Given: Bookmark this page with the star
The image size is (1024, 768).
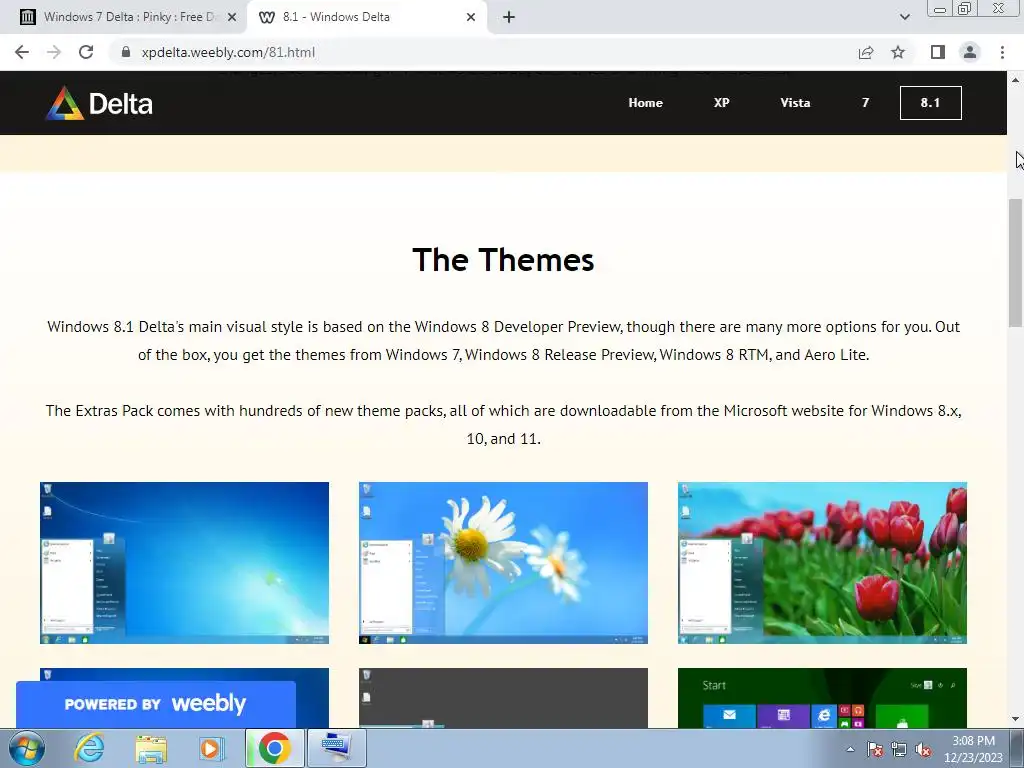Looking at the screenshot, I should [898, 52].
